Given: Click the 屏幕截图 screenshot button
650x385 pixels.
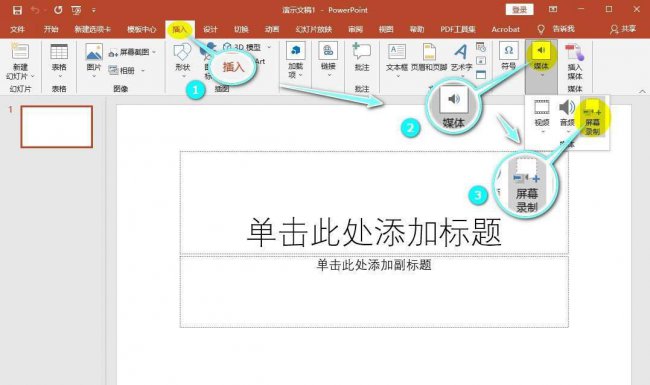Looking at the screenshot, I should pyautogui.click(x=129, y=52).
